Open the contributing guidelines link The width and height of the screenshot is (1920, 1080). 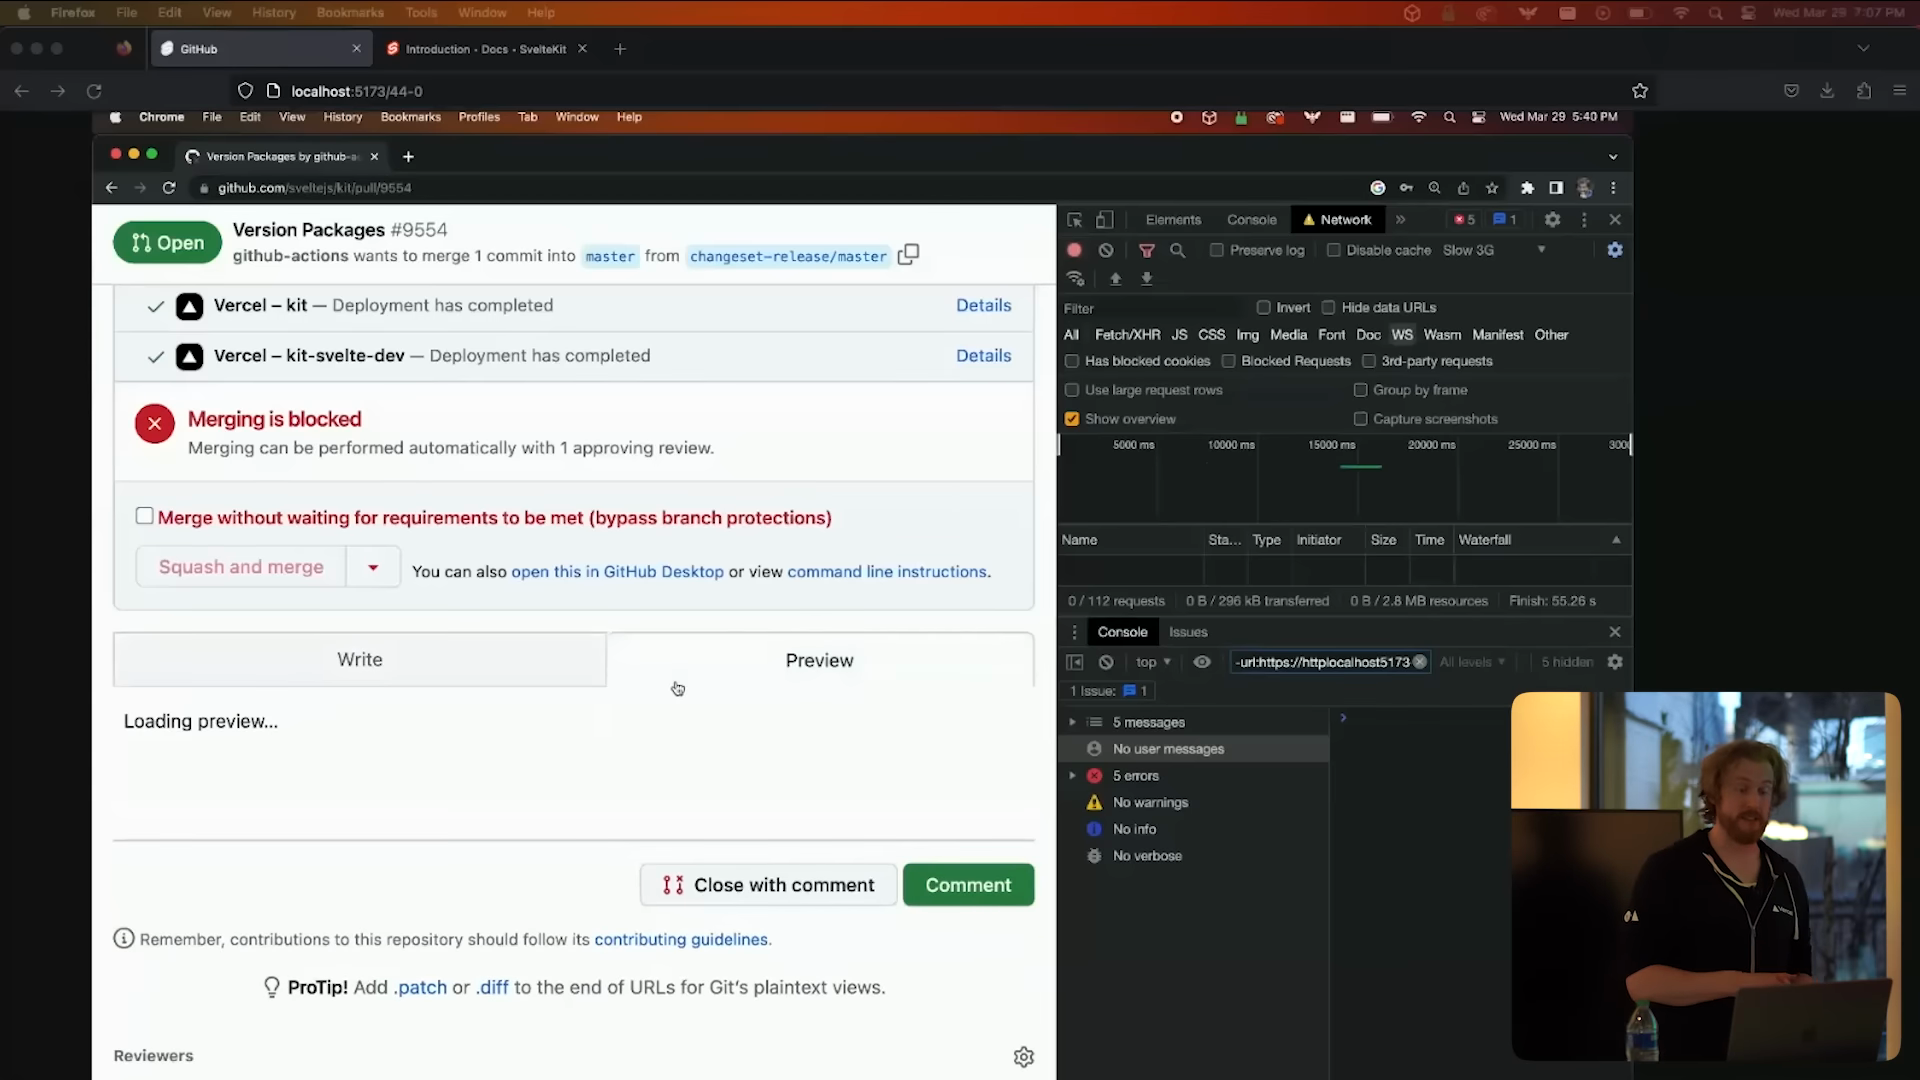tap(681, 940)
